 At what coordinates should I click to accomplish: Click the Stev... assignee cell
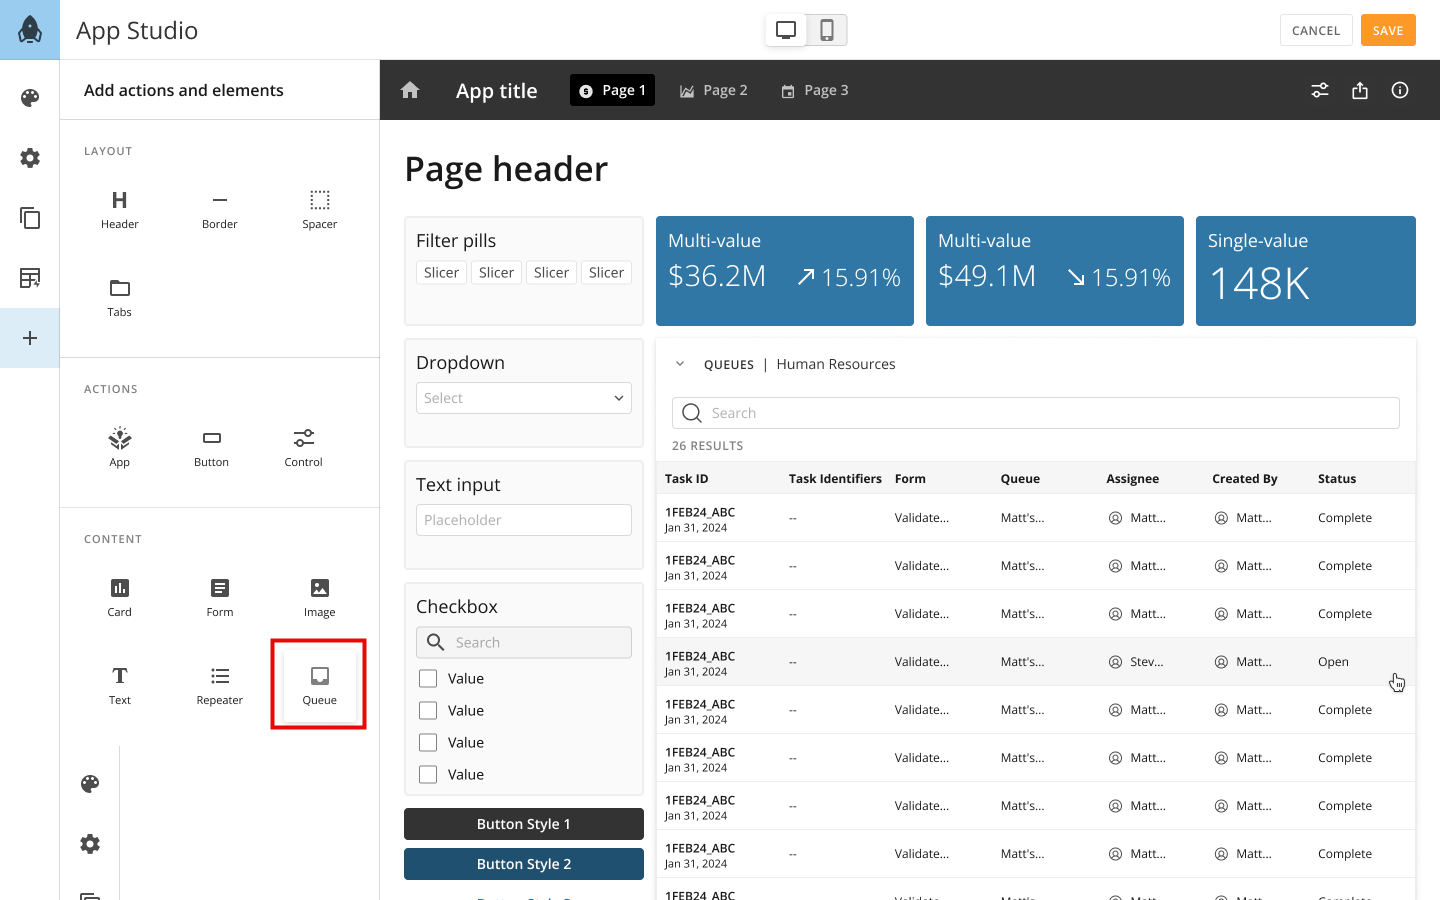tap(1136, 662)
